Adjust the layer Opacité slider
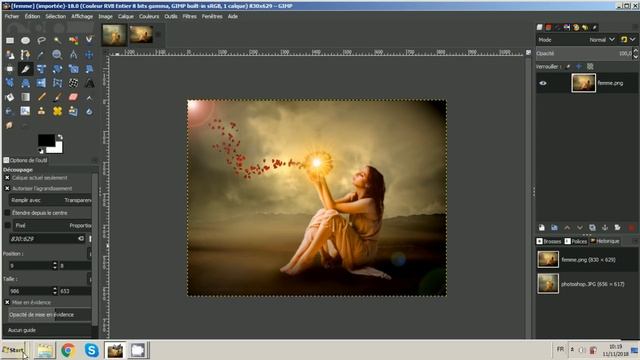This screenshot has width=640, height=360. 584,53
